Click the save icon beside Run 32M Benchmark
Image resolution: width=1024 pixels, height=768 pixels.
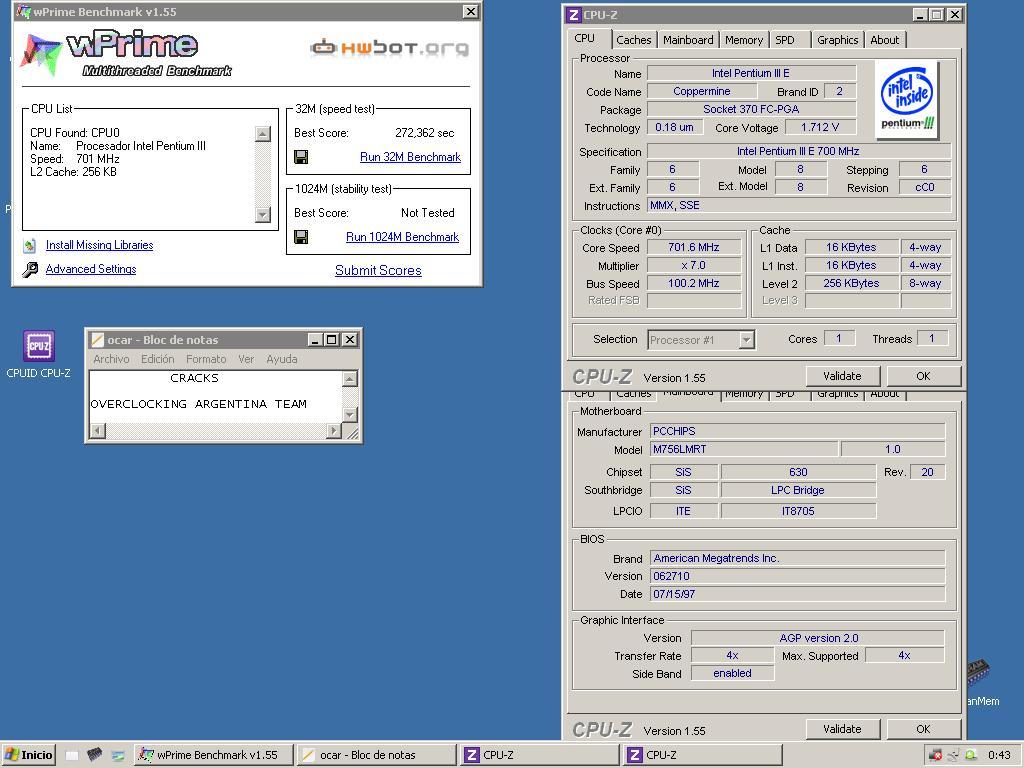coord(301,157)
